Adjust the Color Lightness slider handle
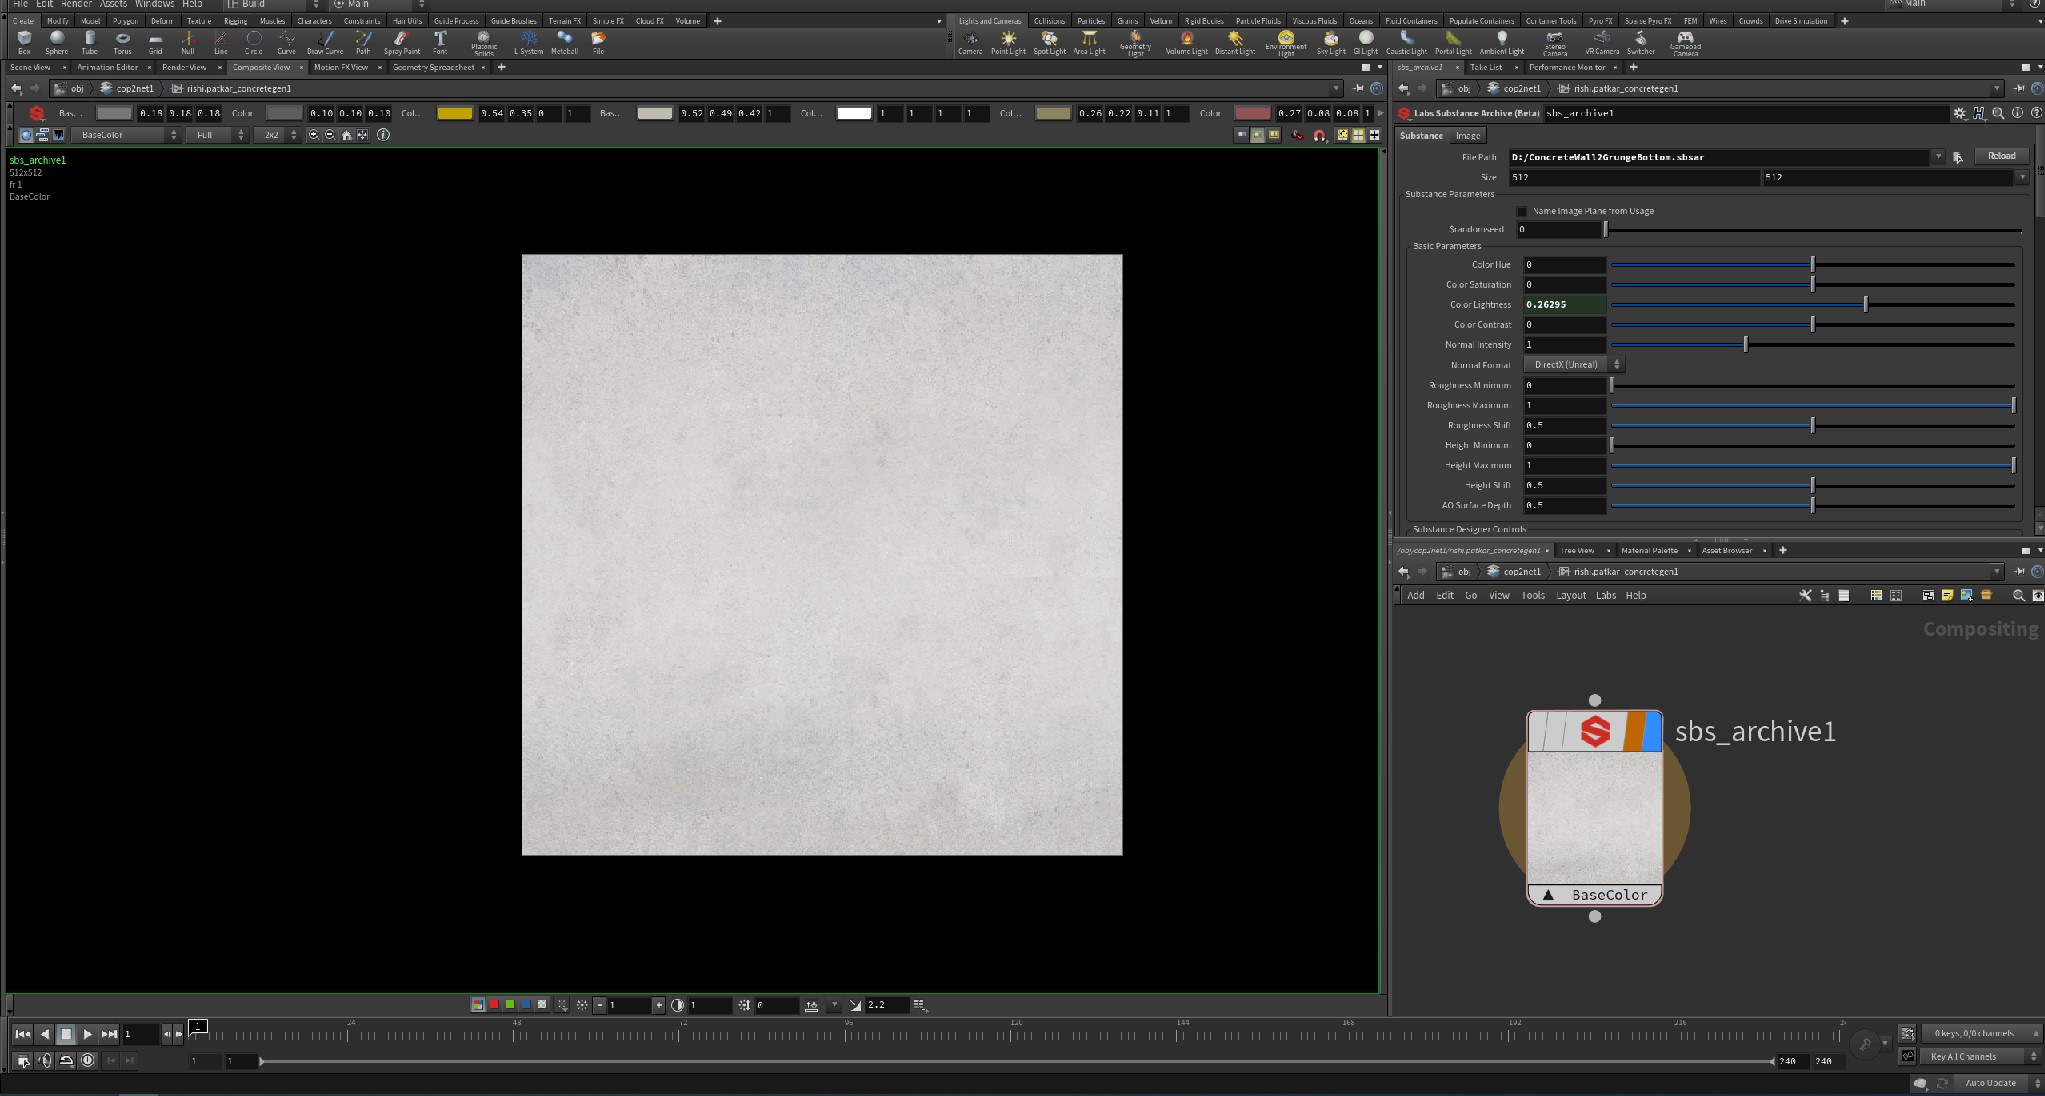The width and height of the screenshot is (2045, 1096). coord(1865,304)
